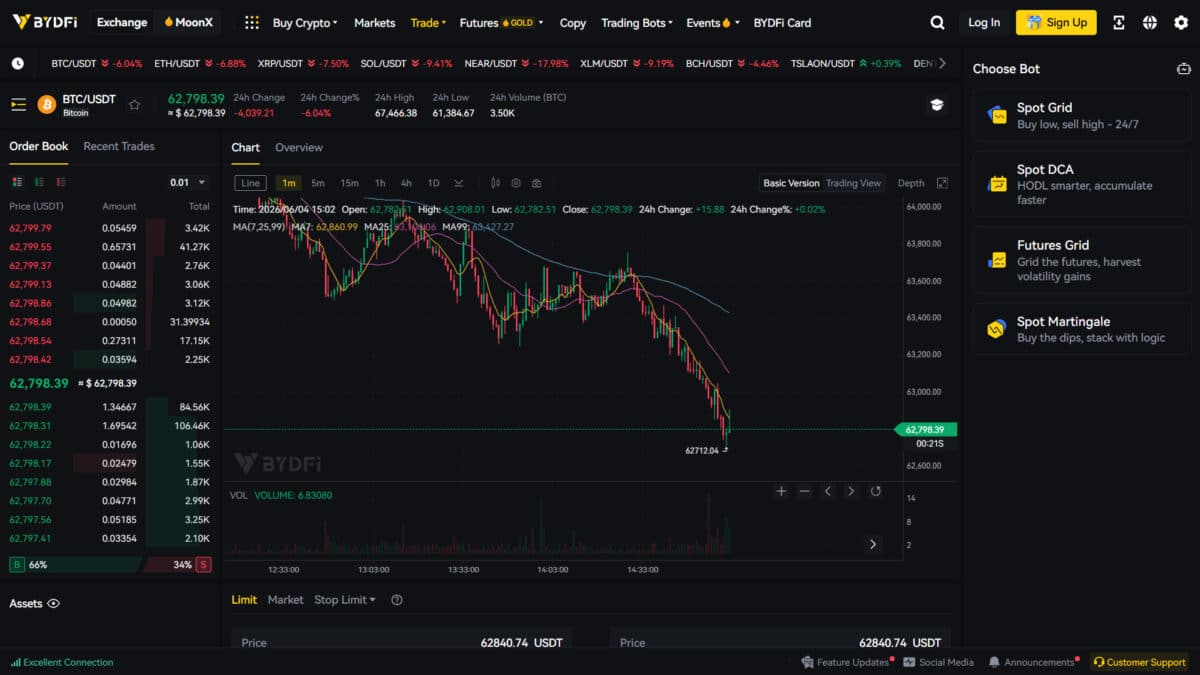The image size is (1200, 675).
Task: Show sell orders only view icon
Action: click(61, 182)
